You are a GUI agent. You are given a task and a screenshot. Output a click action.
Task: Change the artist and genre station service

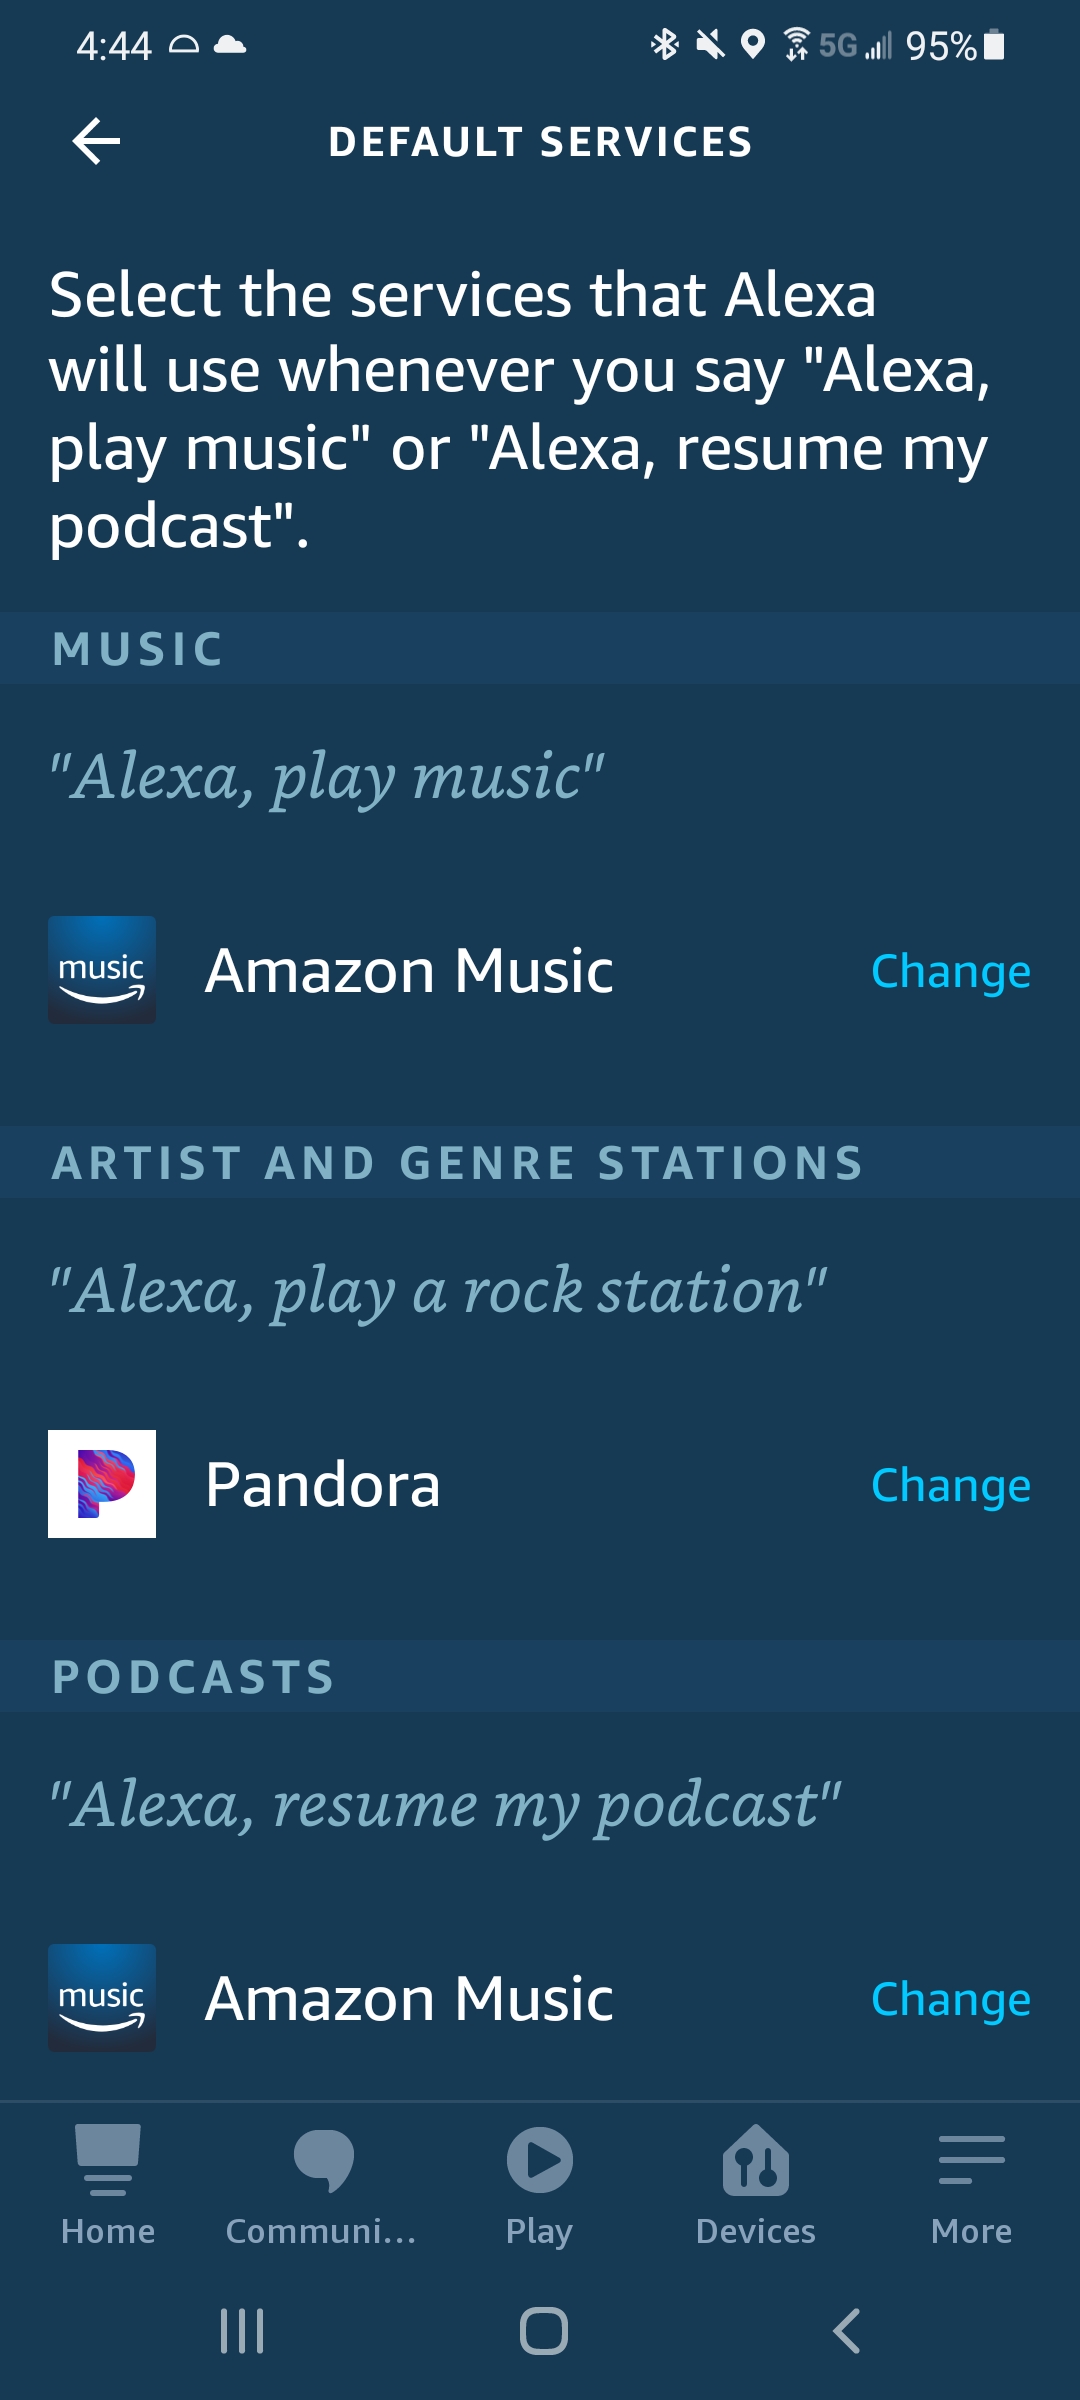tap(950, 1486)
